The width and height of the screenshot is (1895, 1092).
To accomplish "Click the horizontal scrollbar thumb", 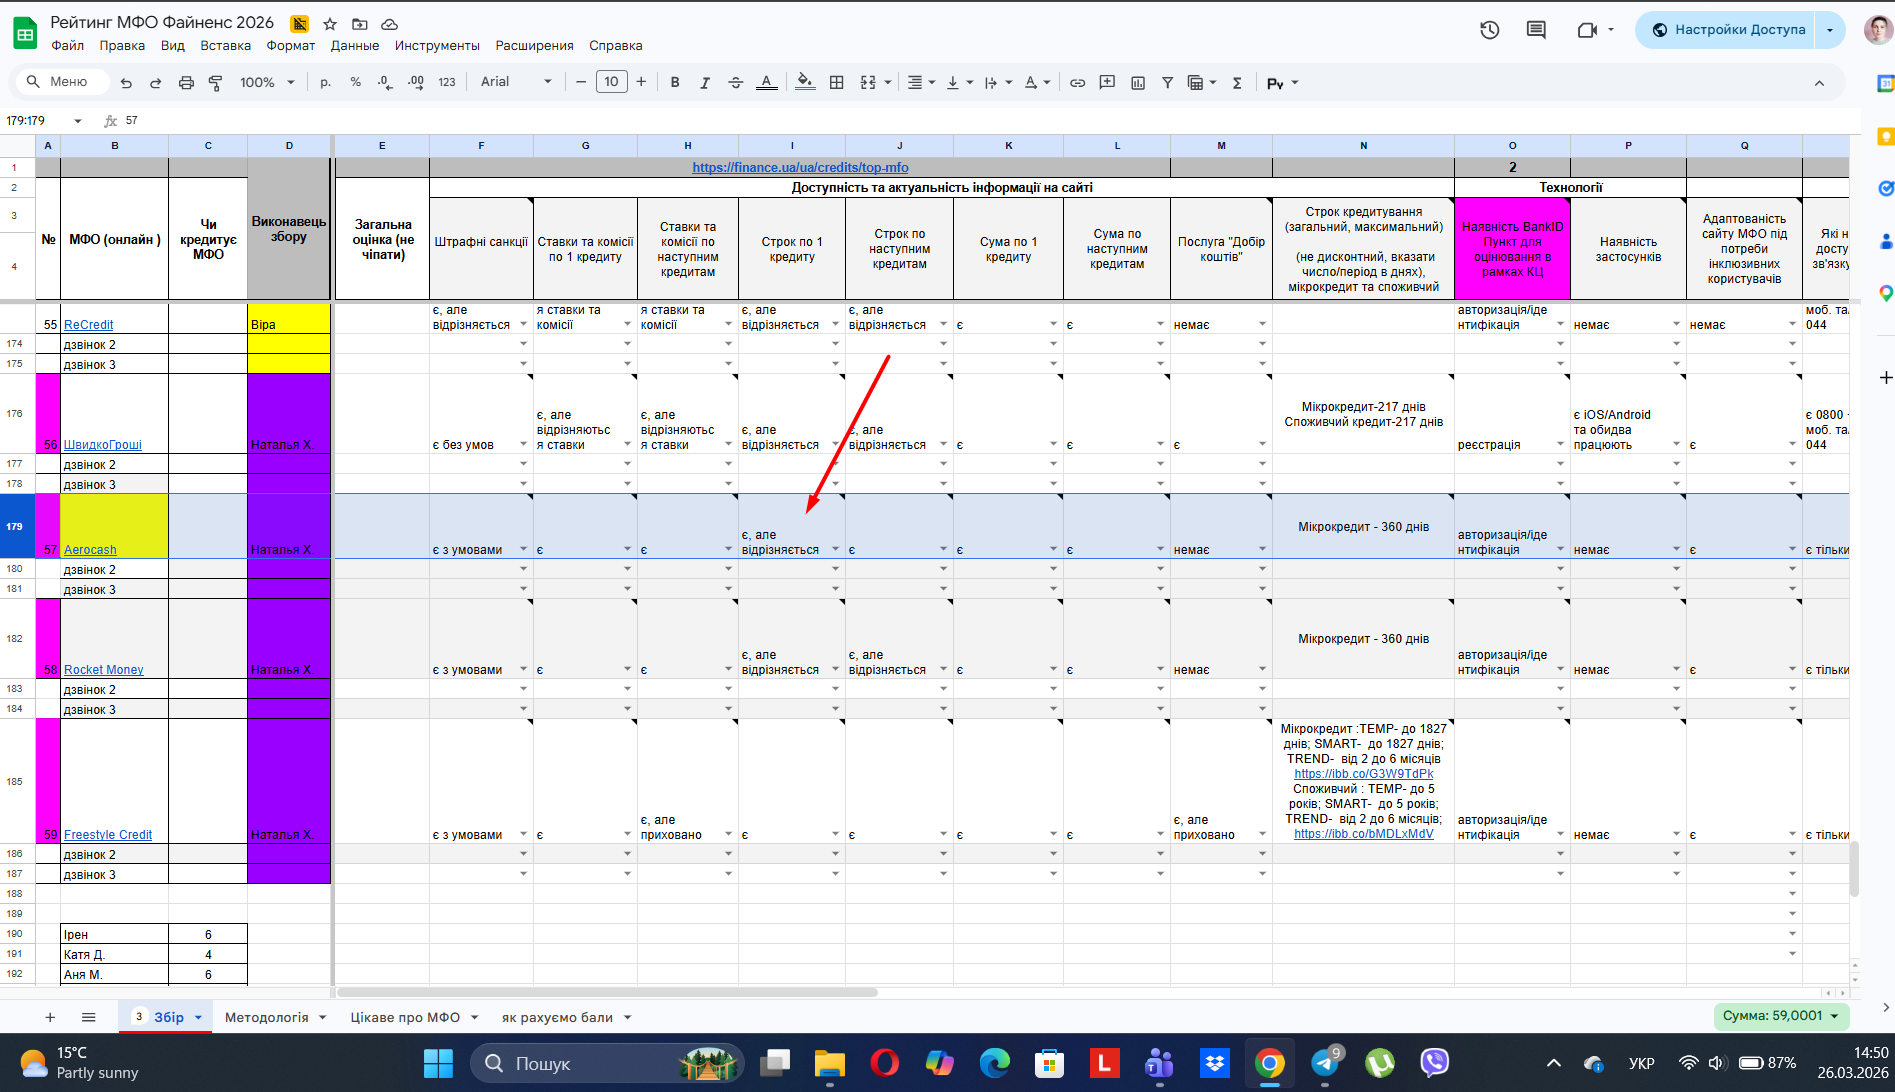I will [x=608, y=993].
